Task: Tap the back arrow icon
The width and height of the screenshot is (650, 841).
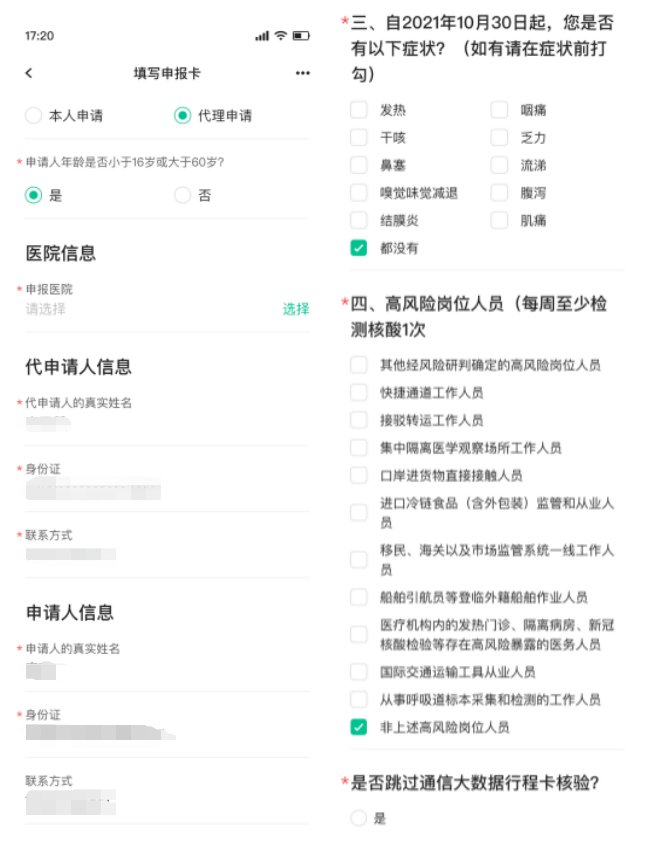Action: (x=29, y=73)
